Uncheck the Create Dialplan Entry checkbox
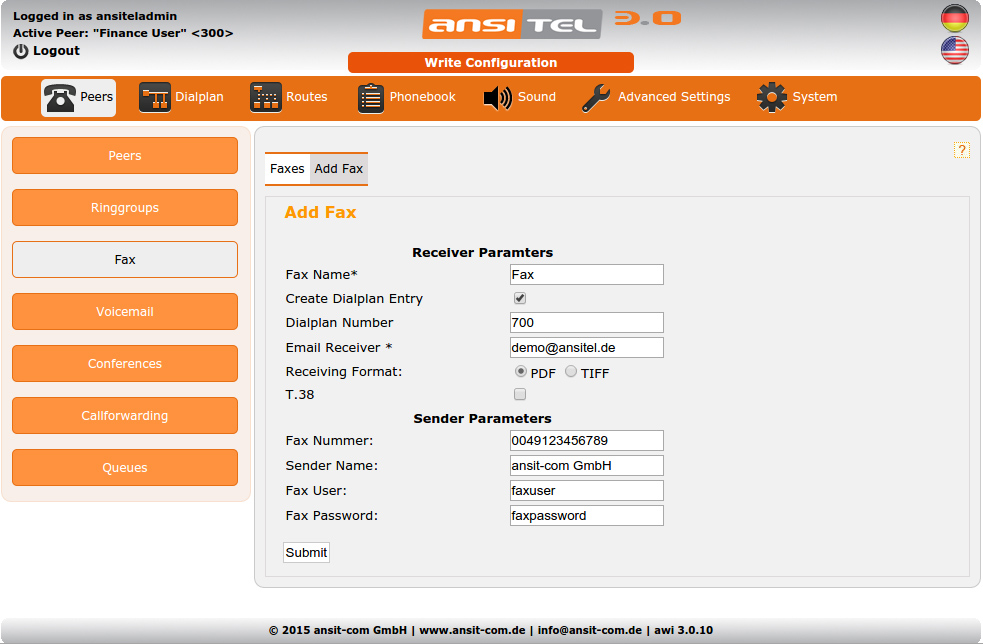 519,297
